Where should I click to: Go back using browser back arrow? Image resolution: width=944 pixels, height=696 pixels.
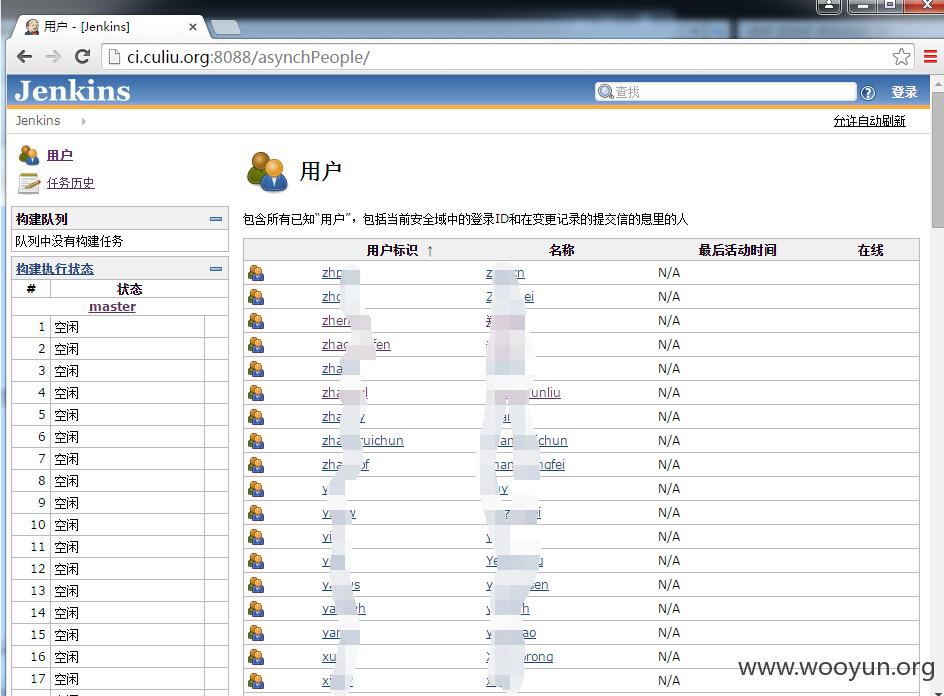(x=25, y=57)
